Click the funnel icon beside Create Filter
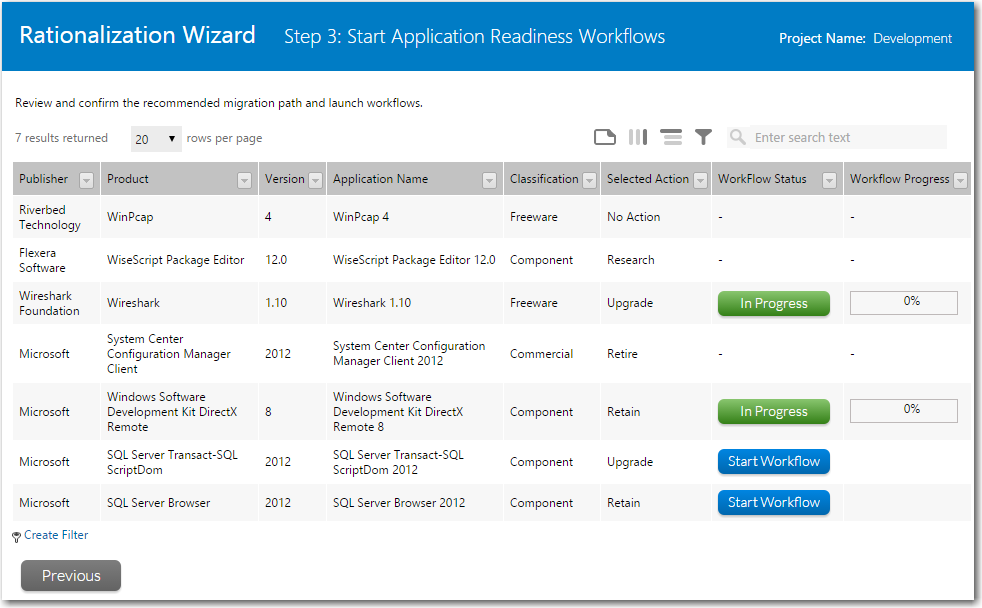 tap(16, 537)
